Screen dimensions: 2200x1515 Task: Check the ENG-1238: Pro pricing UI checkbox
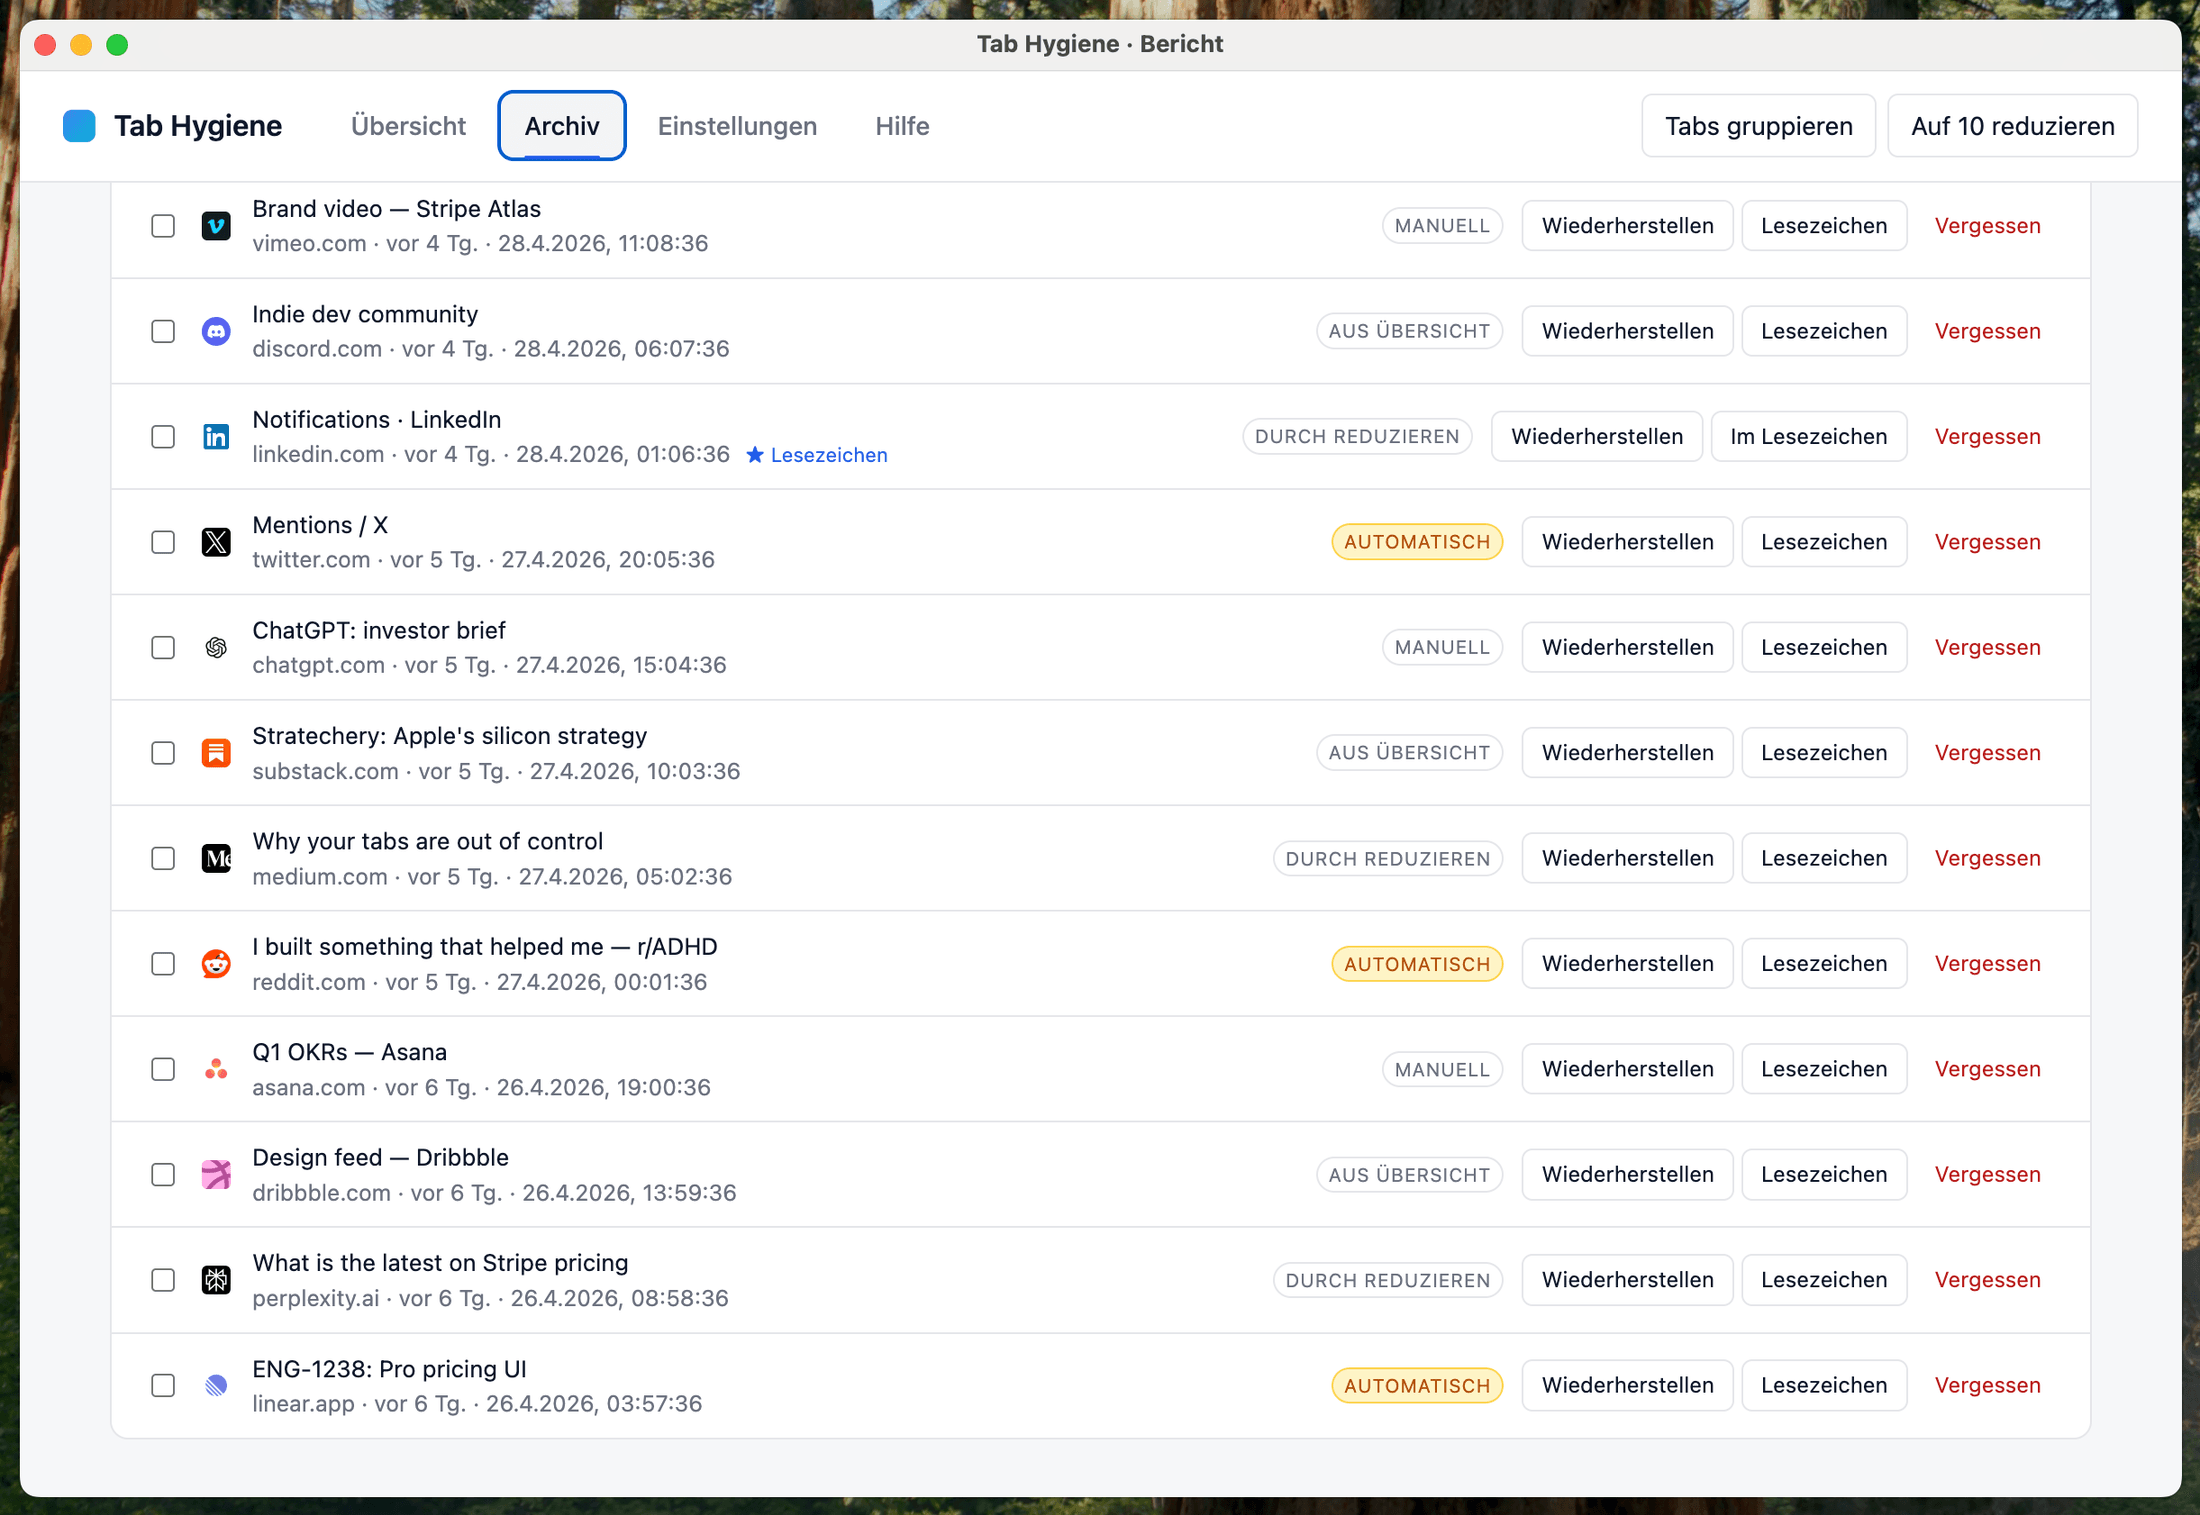(163, 1386)
